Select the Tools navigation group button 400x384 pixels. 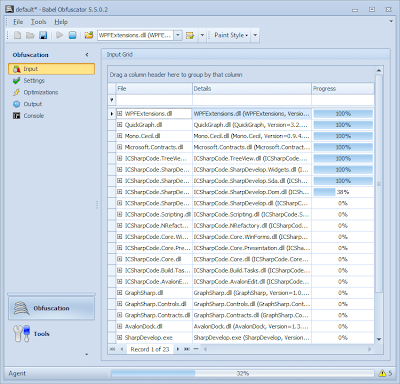click(x=51, y=334)
